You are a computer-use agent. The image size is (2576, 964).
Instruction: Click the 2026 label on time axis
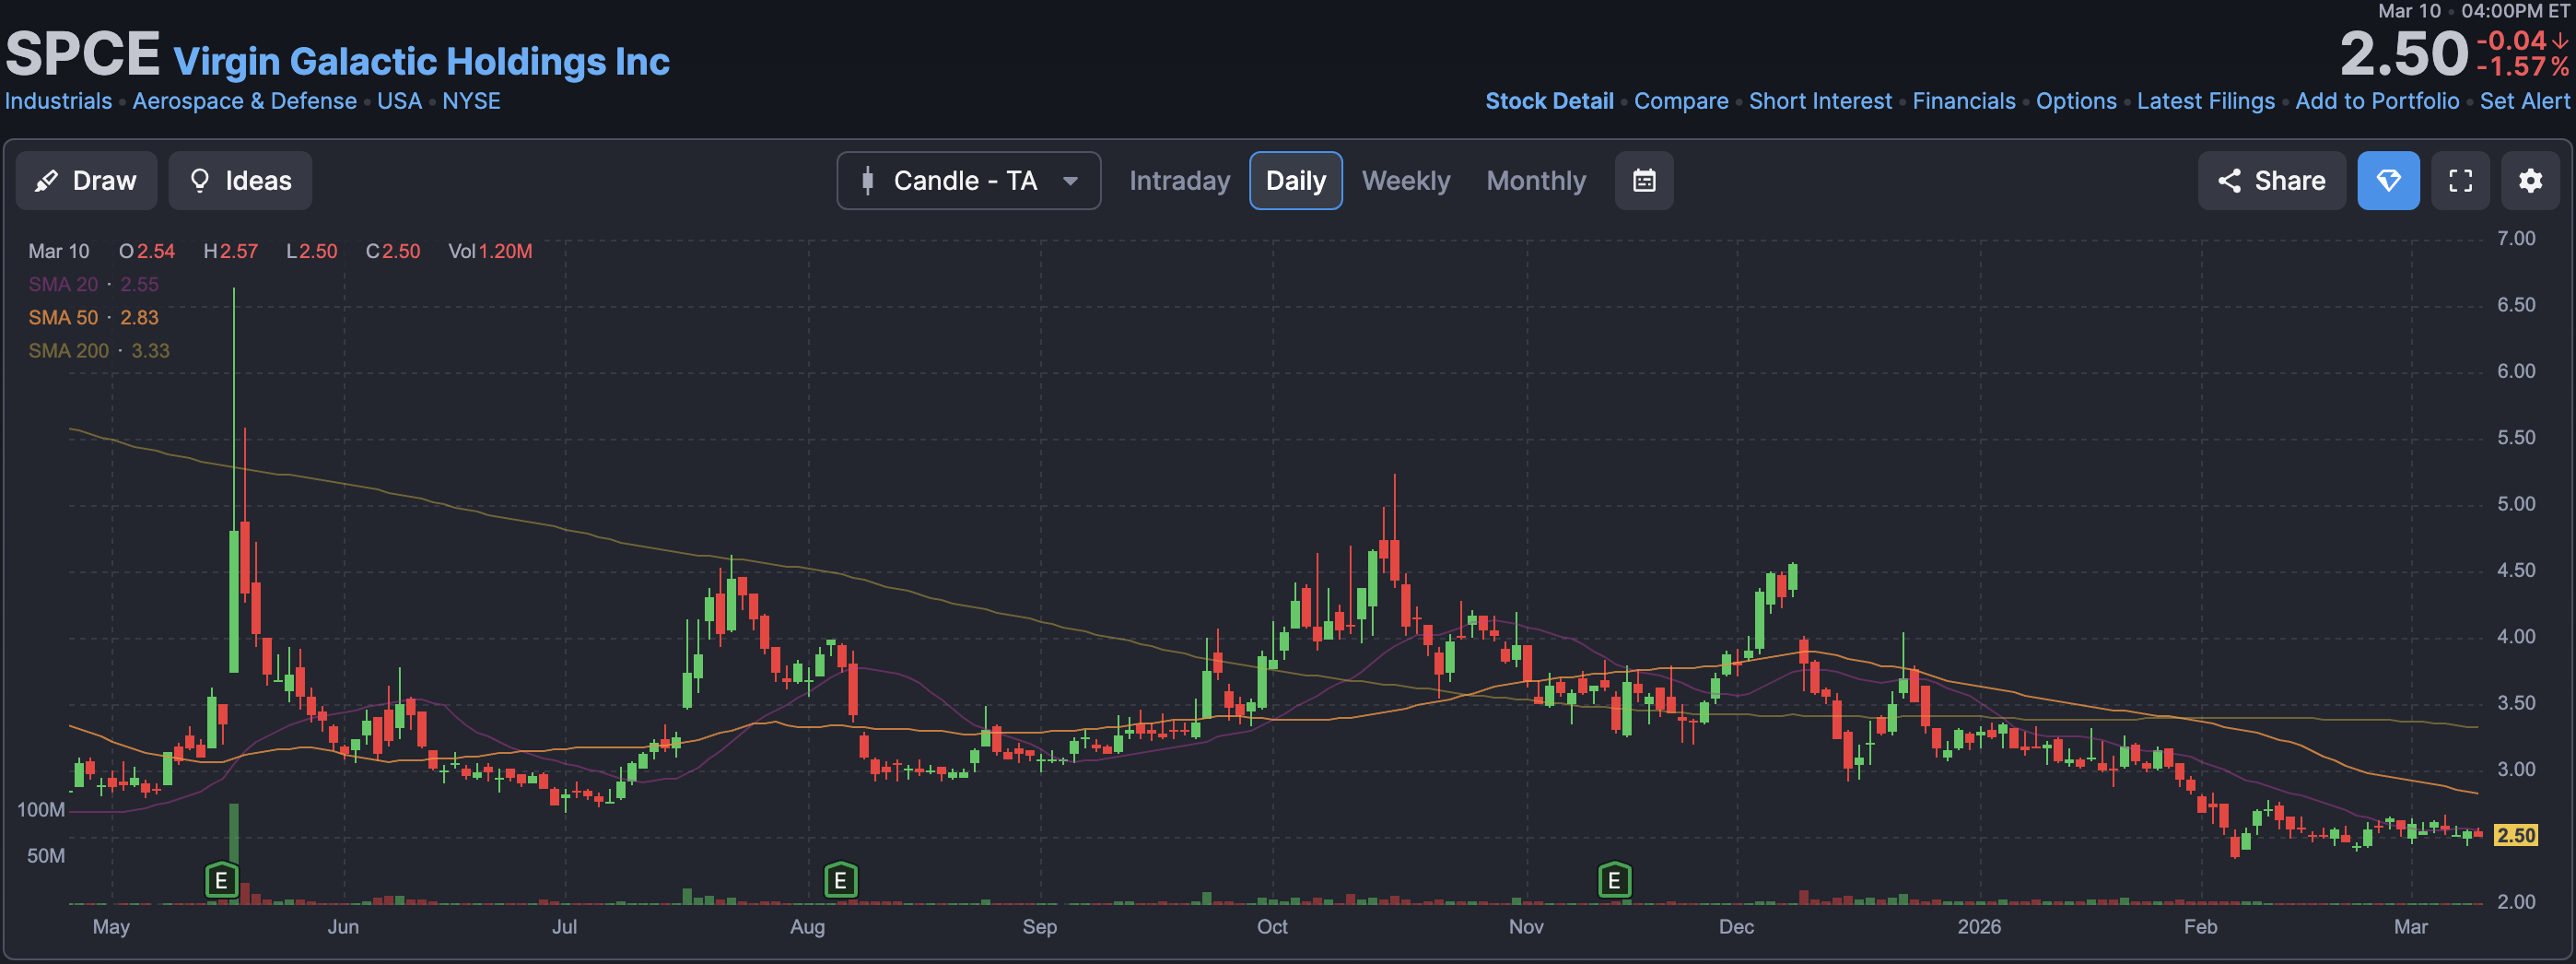tap(1979, 926)
